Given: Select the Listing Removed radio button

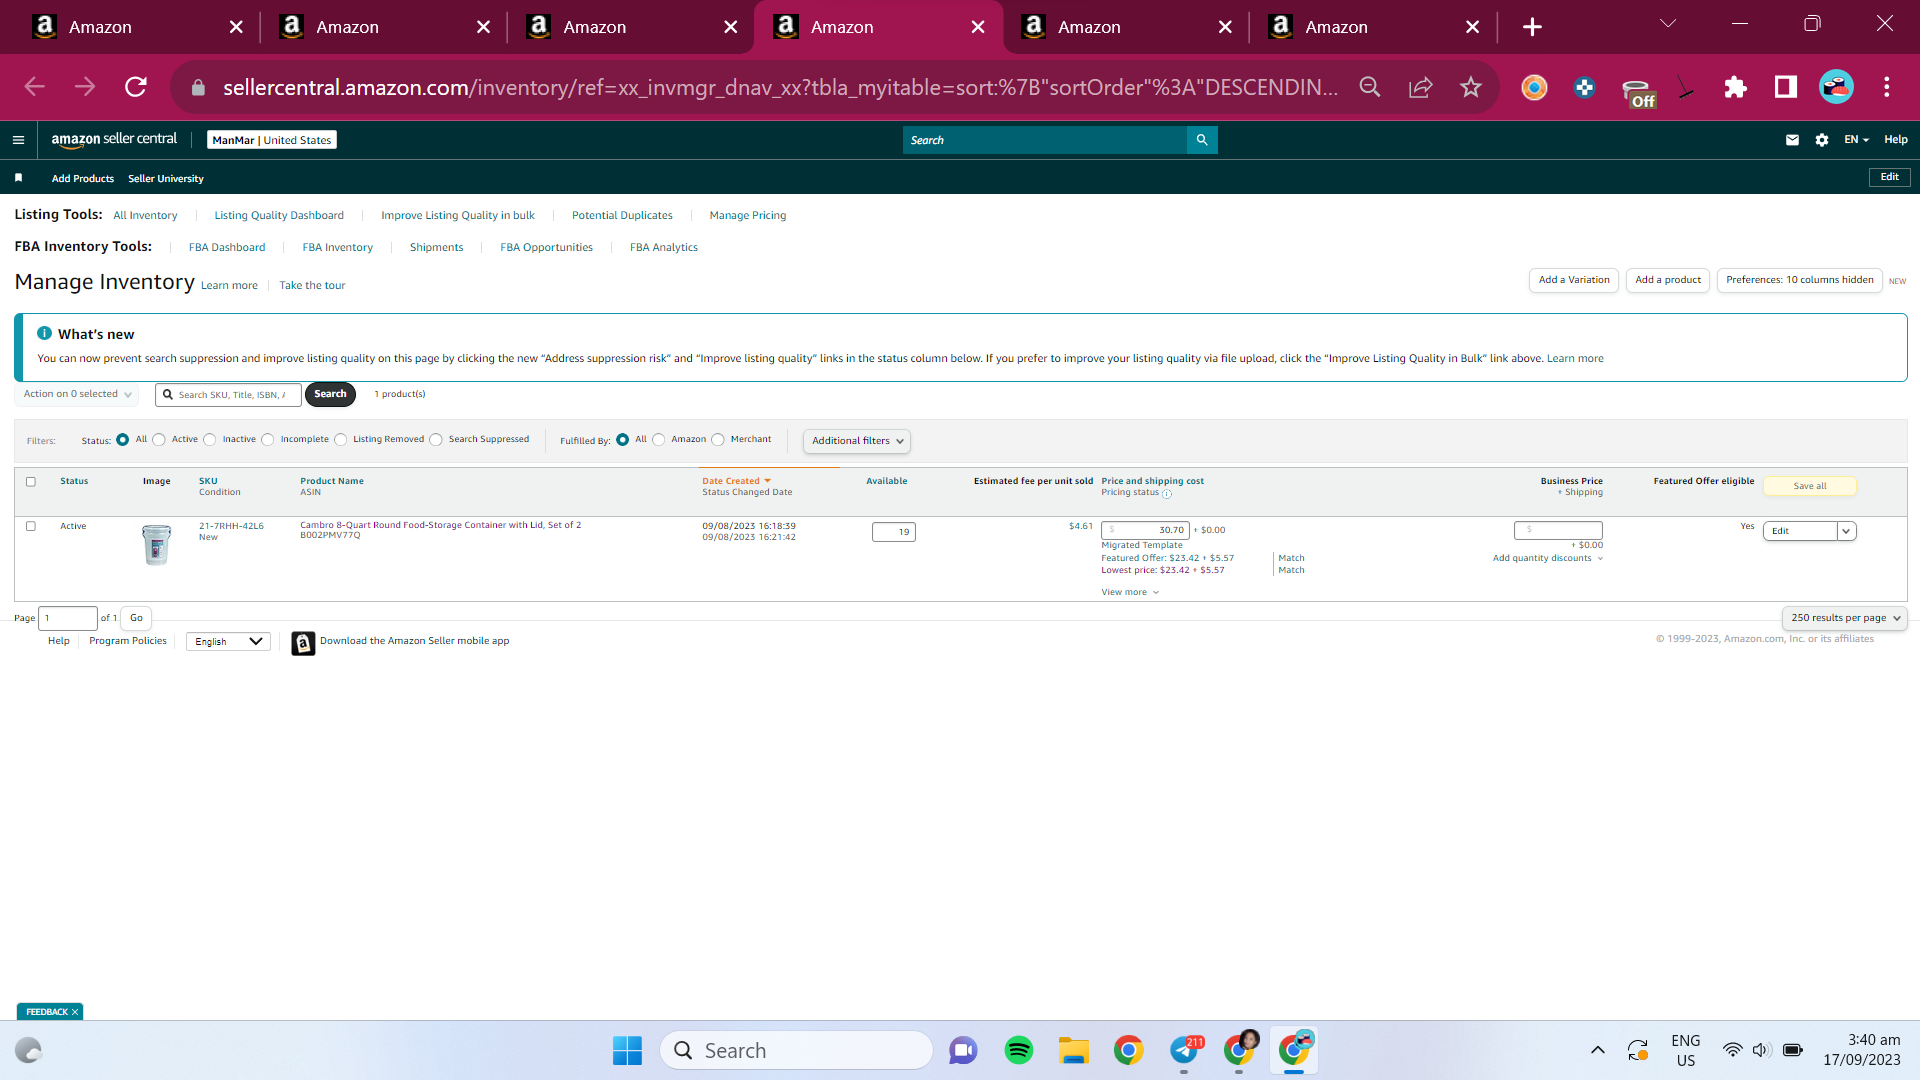Looking at the screenshot, I should (341, 440).
